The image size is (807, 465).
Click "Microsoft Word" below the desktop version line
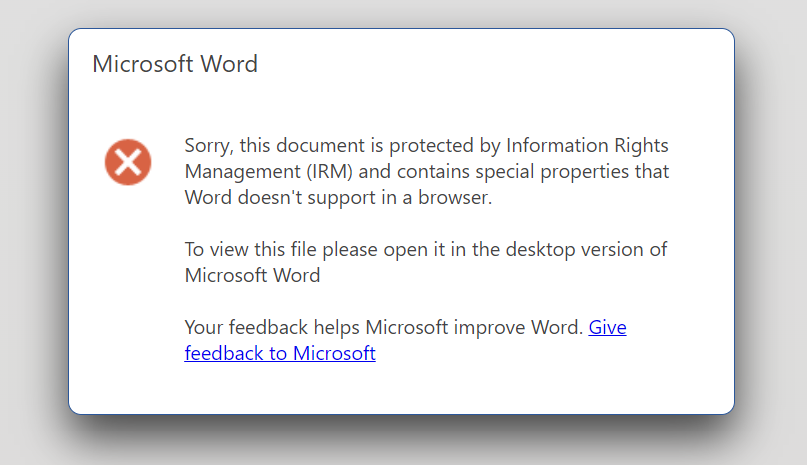click(252, 275)
